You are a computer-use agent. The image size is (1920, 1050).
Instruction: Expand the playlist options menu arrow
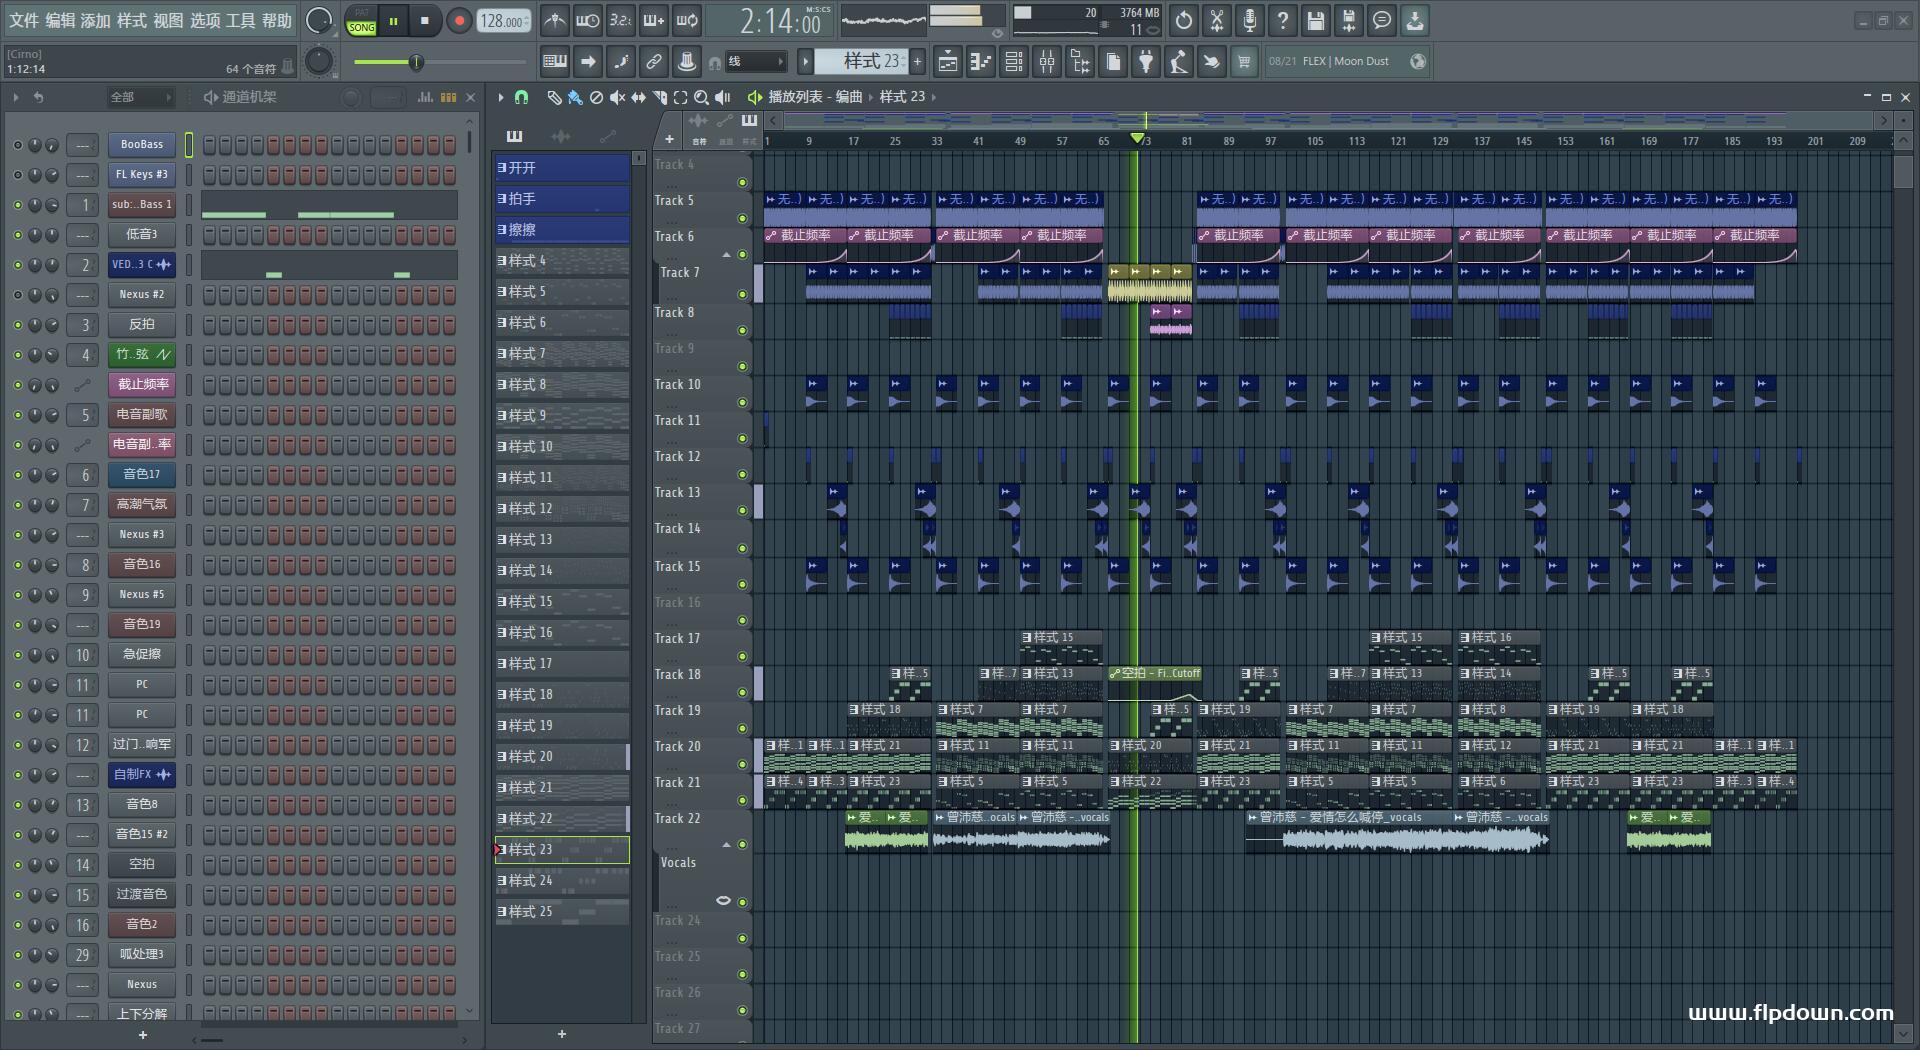(x=501, y=97)
